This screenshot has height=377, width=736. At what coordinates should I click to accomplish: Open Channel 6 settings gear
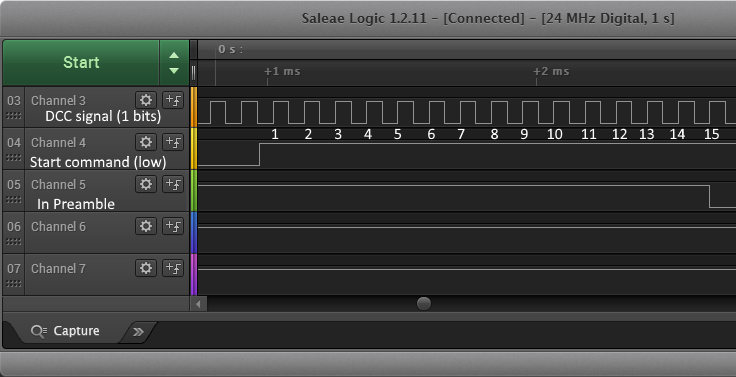click(146, 226)
